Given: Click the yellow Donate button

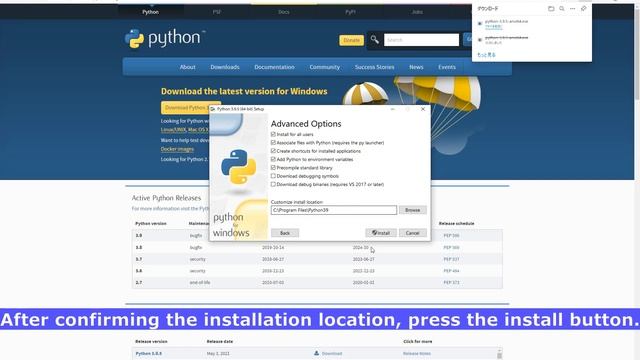Looking at the screenshot, I should click(x=351, y=40).
